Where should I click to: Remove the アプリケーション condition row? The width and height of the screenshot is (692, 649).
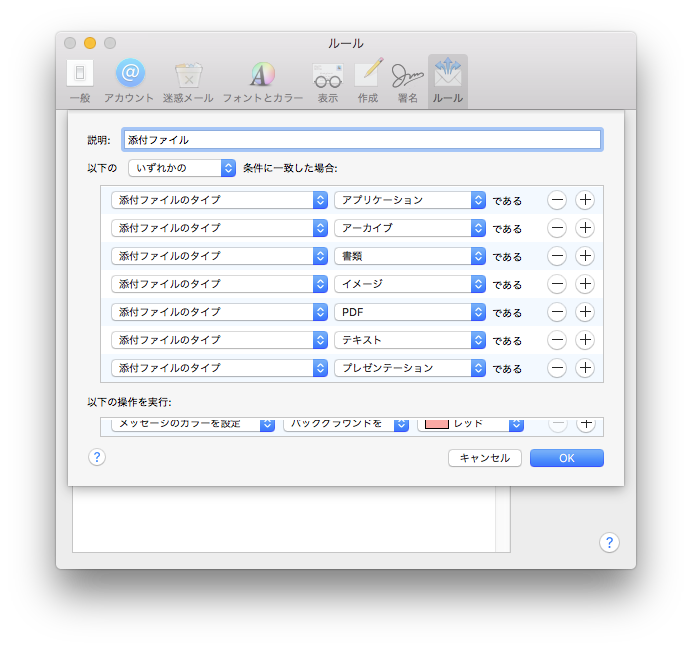(557, 200)
